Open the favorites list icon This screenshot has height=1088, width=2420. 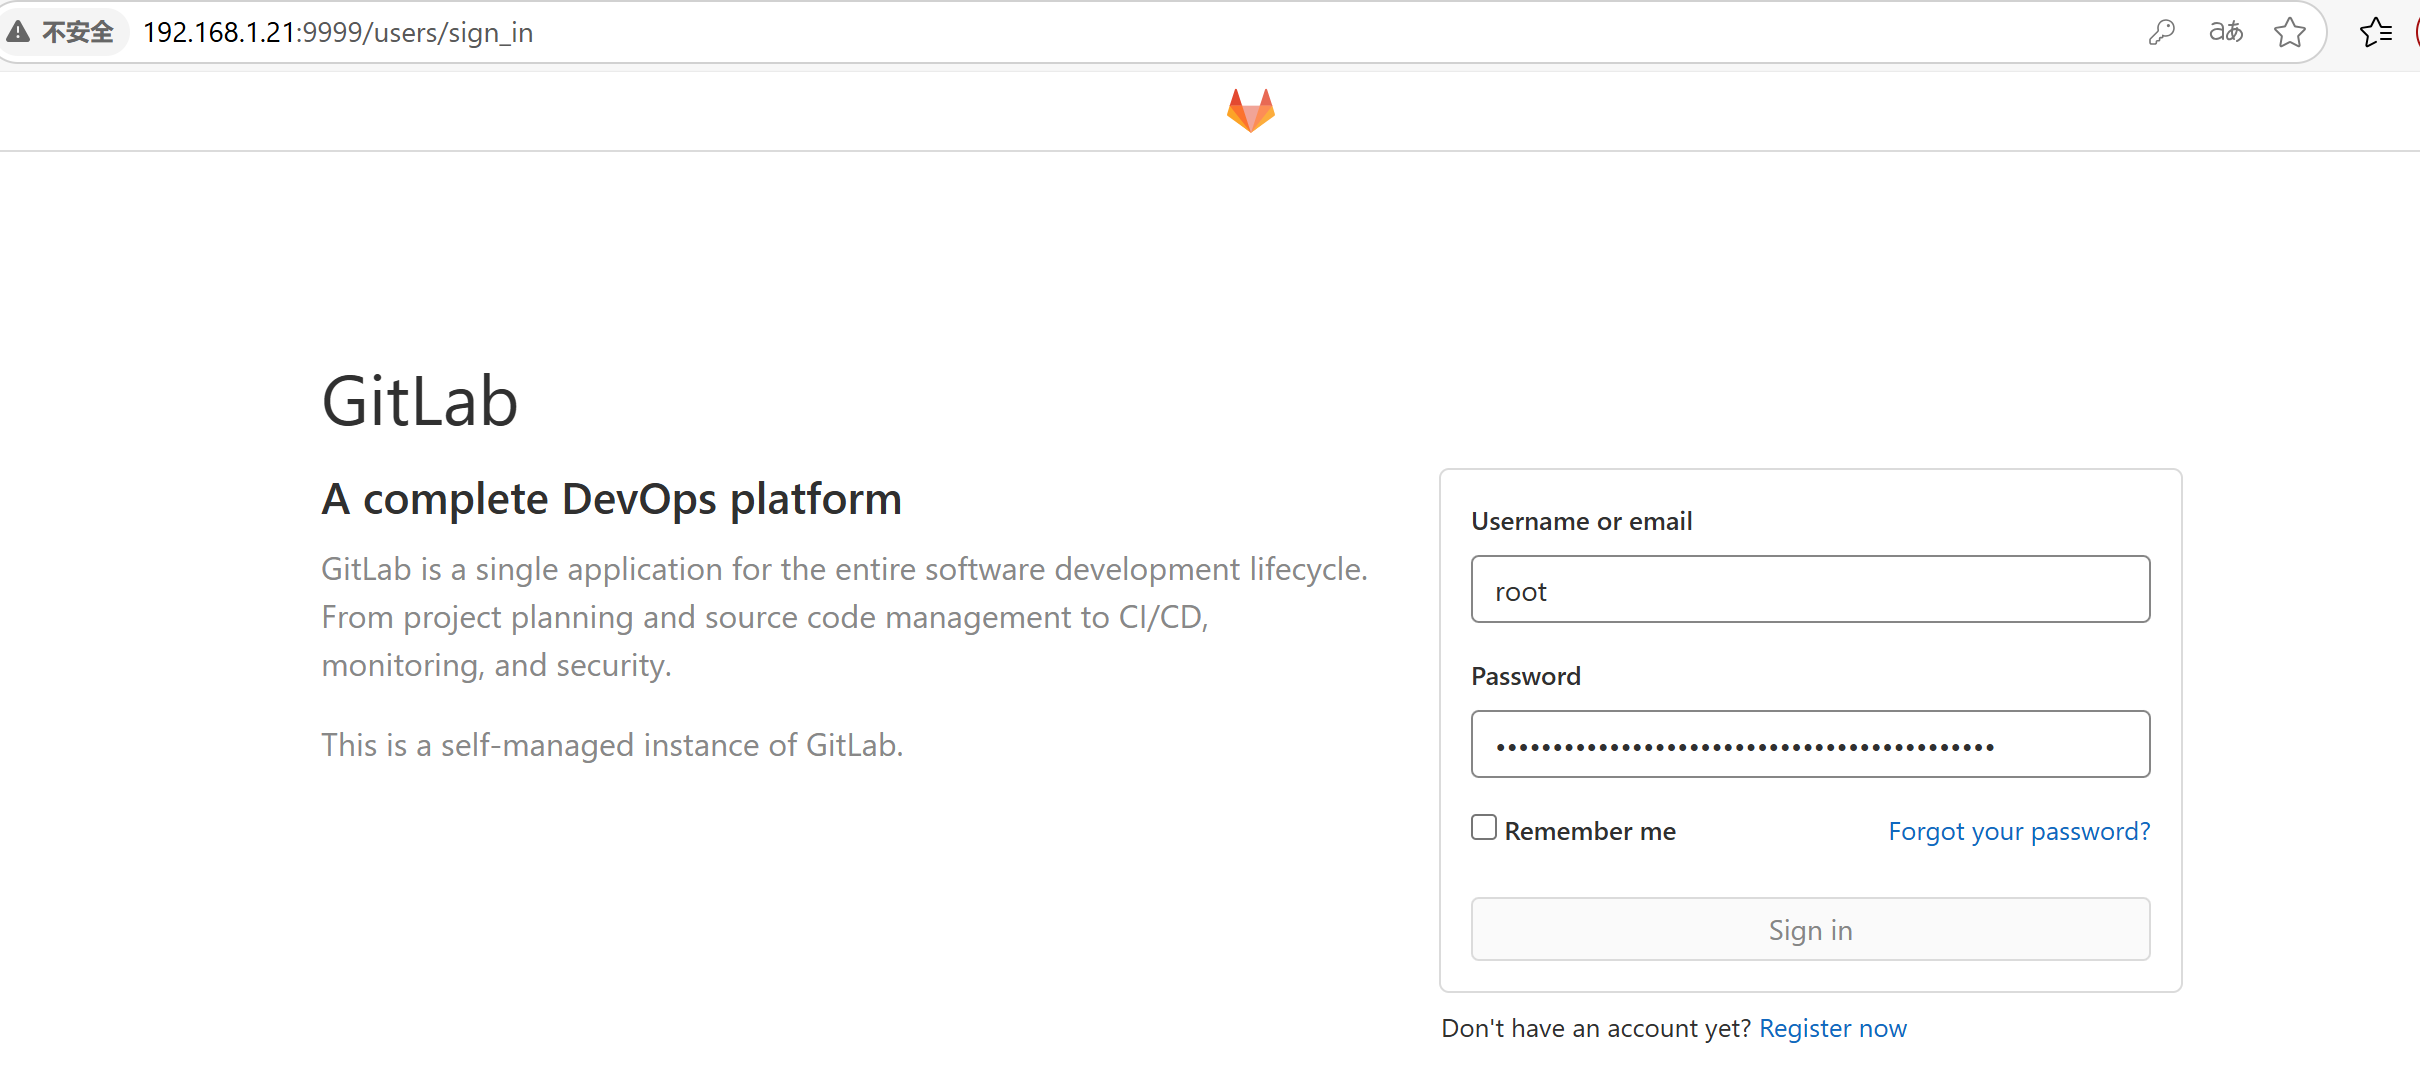coord(2376,32)
